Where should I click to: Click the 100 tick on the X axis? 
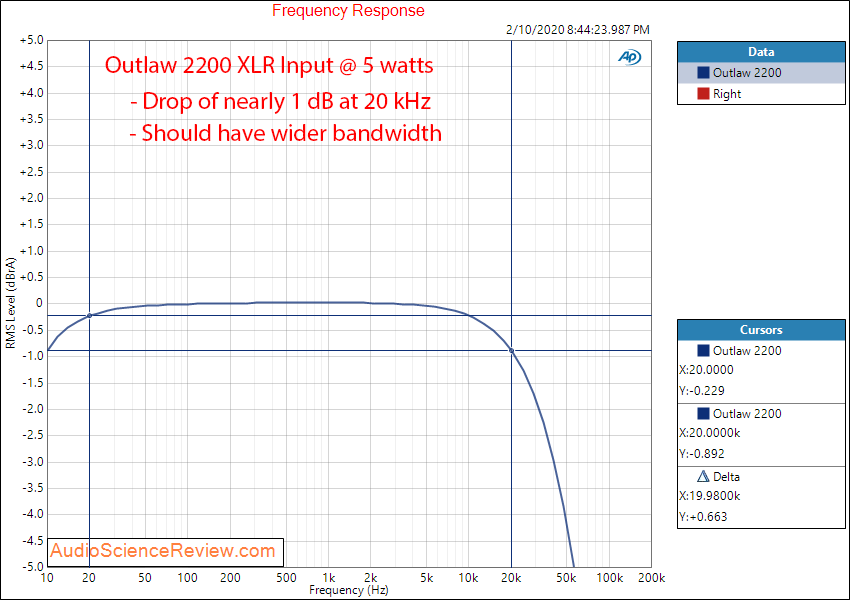188,578
